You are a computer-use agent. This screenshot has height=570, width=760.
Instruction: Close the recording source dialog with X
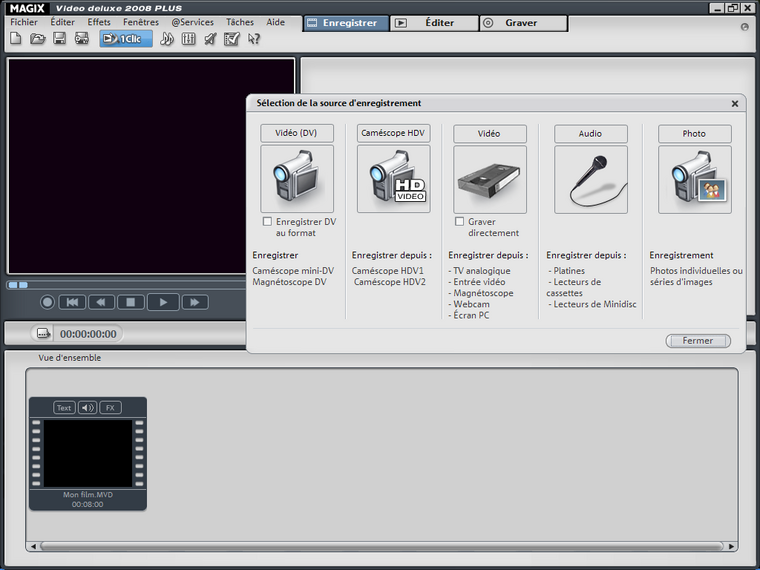735,104
